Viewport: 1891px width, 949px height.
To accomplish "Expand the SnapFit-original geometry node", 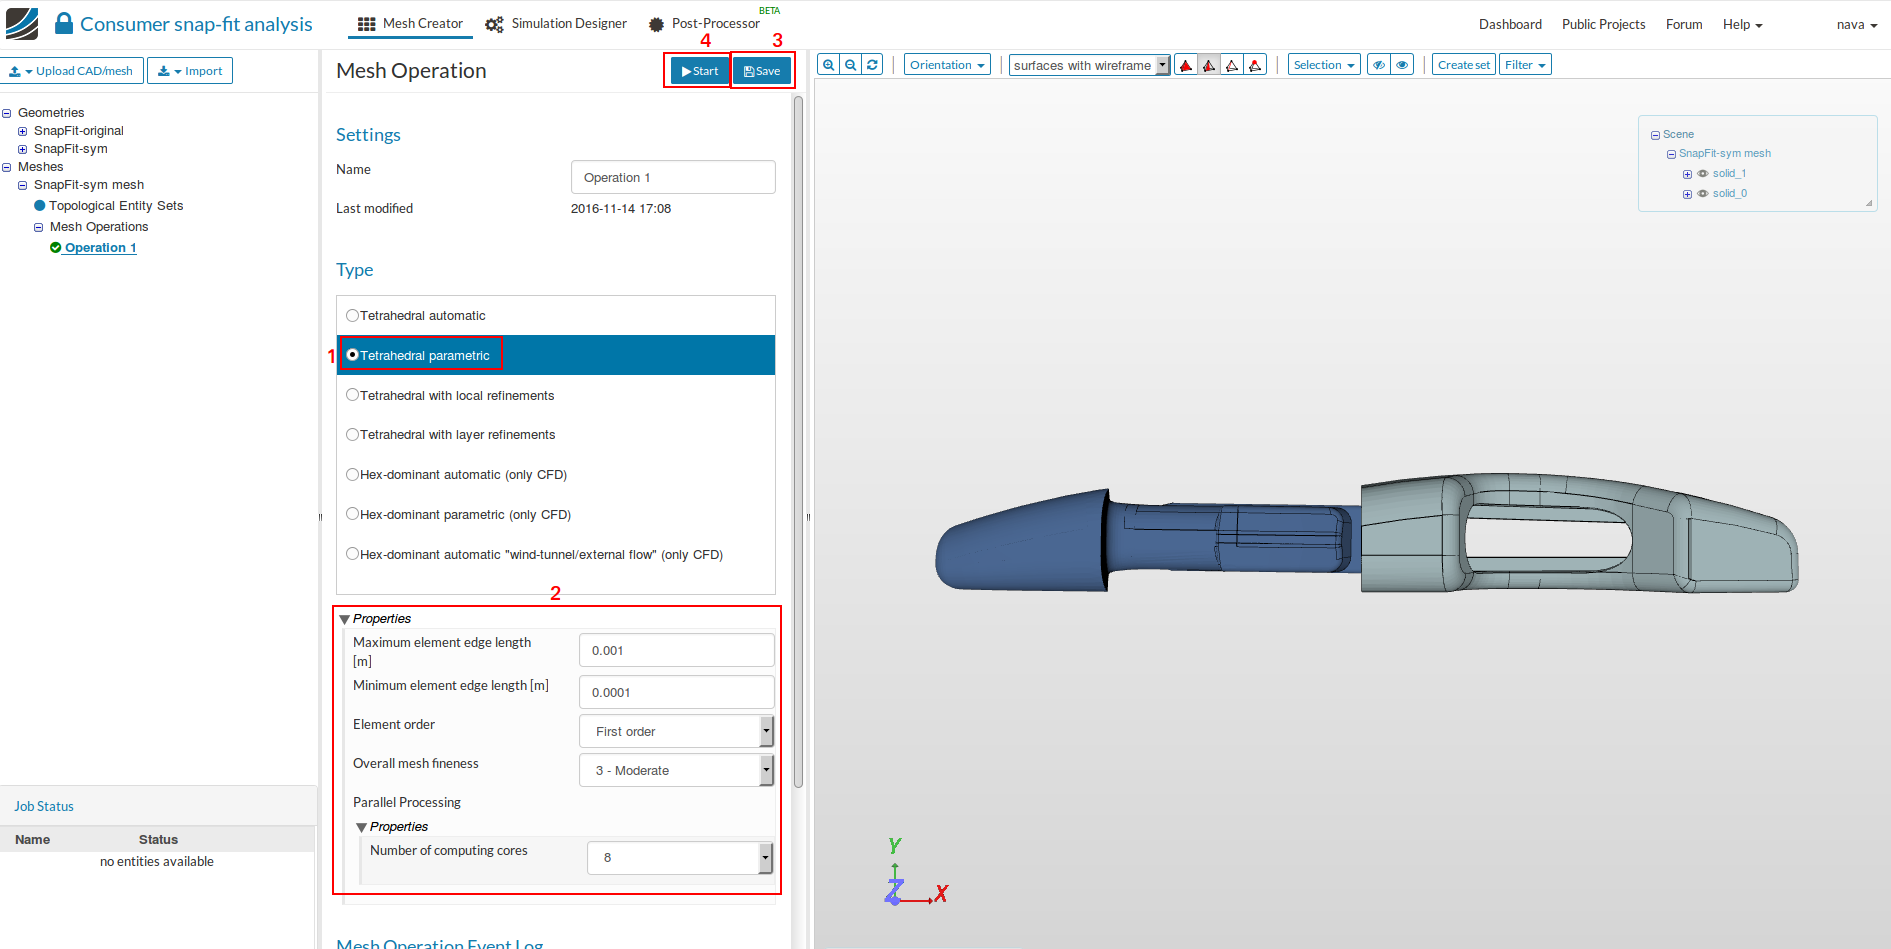I will tap(23, 131).
